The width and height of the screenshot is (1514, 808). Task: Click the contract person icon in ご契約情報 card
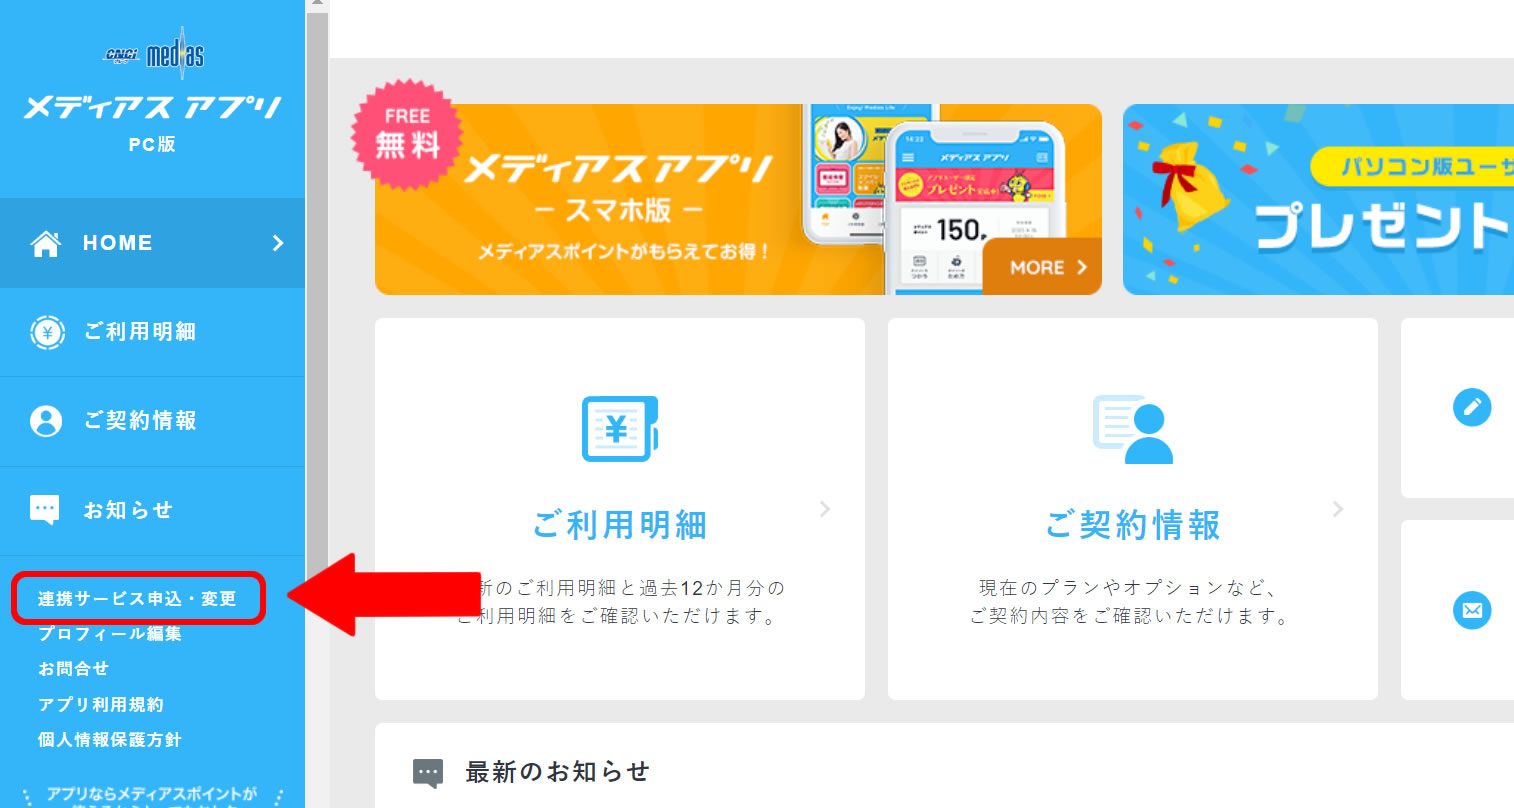(1133, 429)
